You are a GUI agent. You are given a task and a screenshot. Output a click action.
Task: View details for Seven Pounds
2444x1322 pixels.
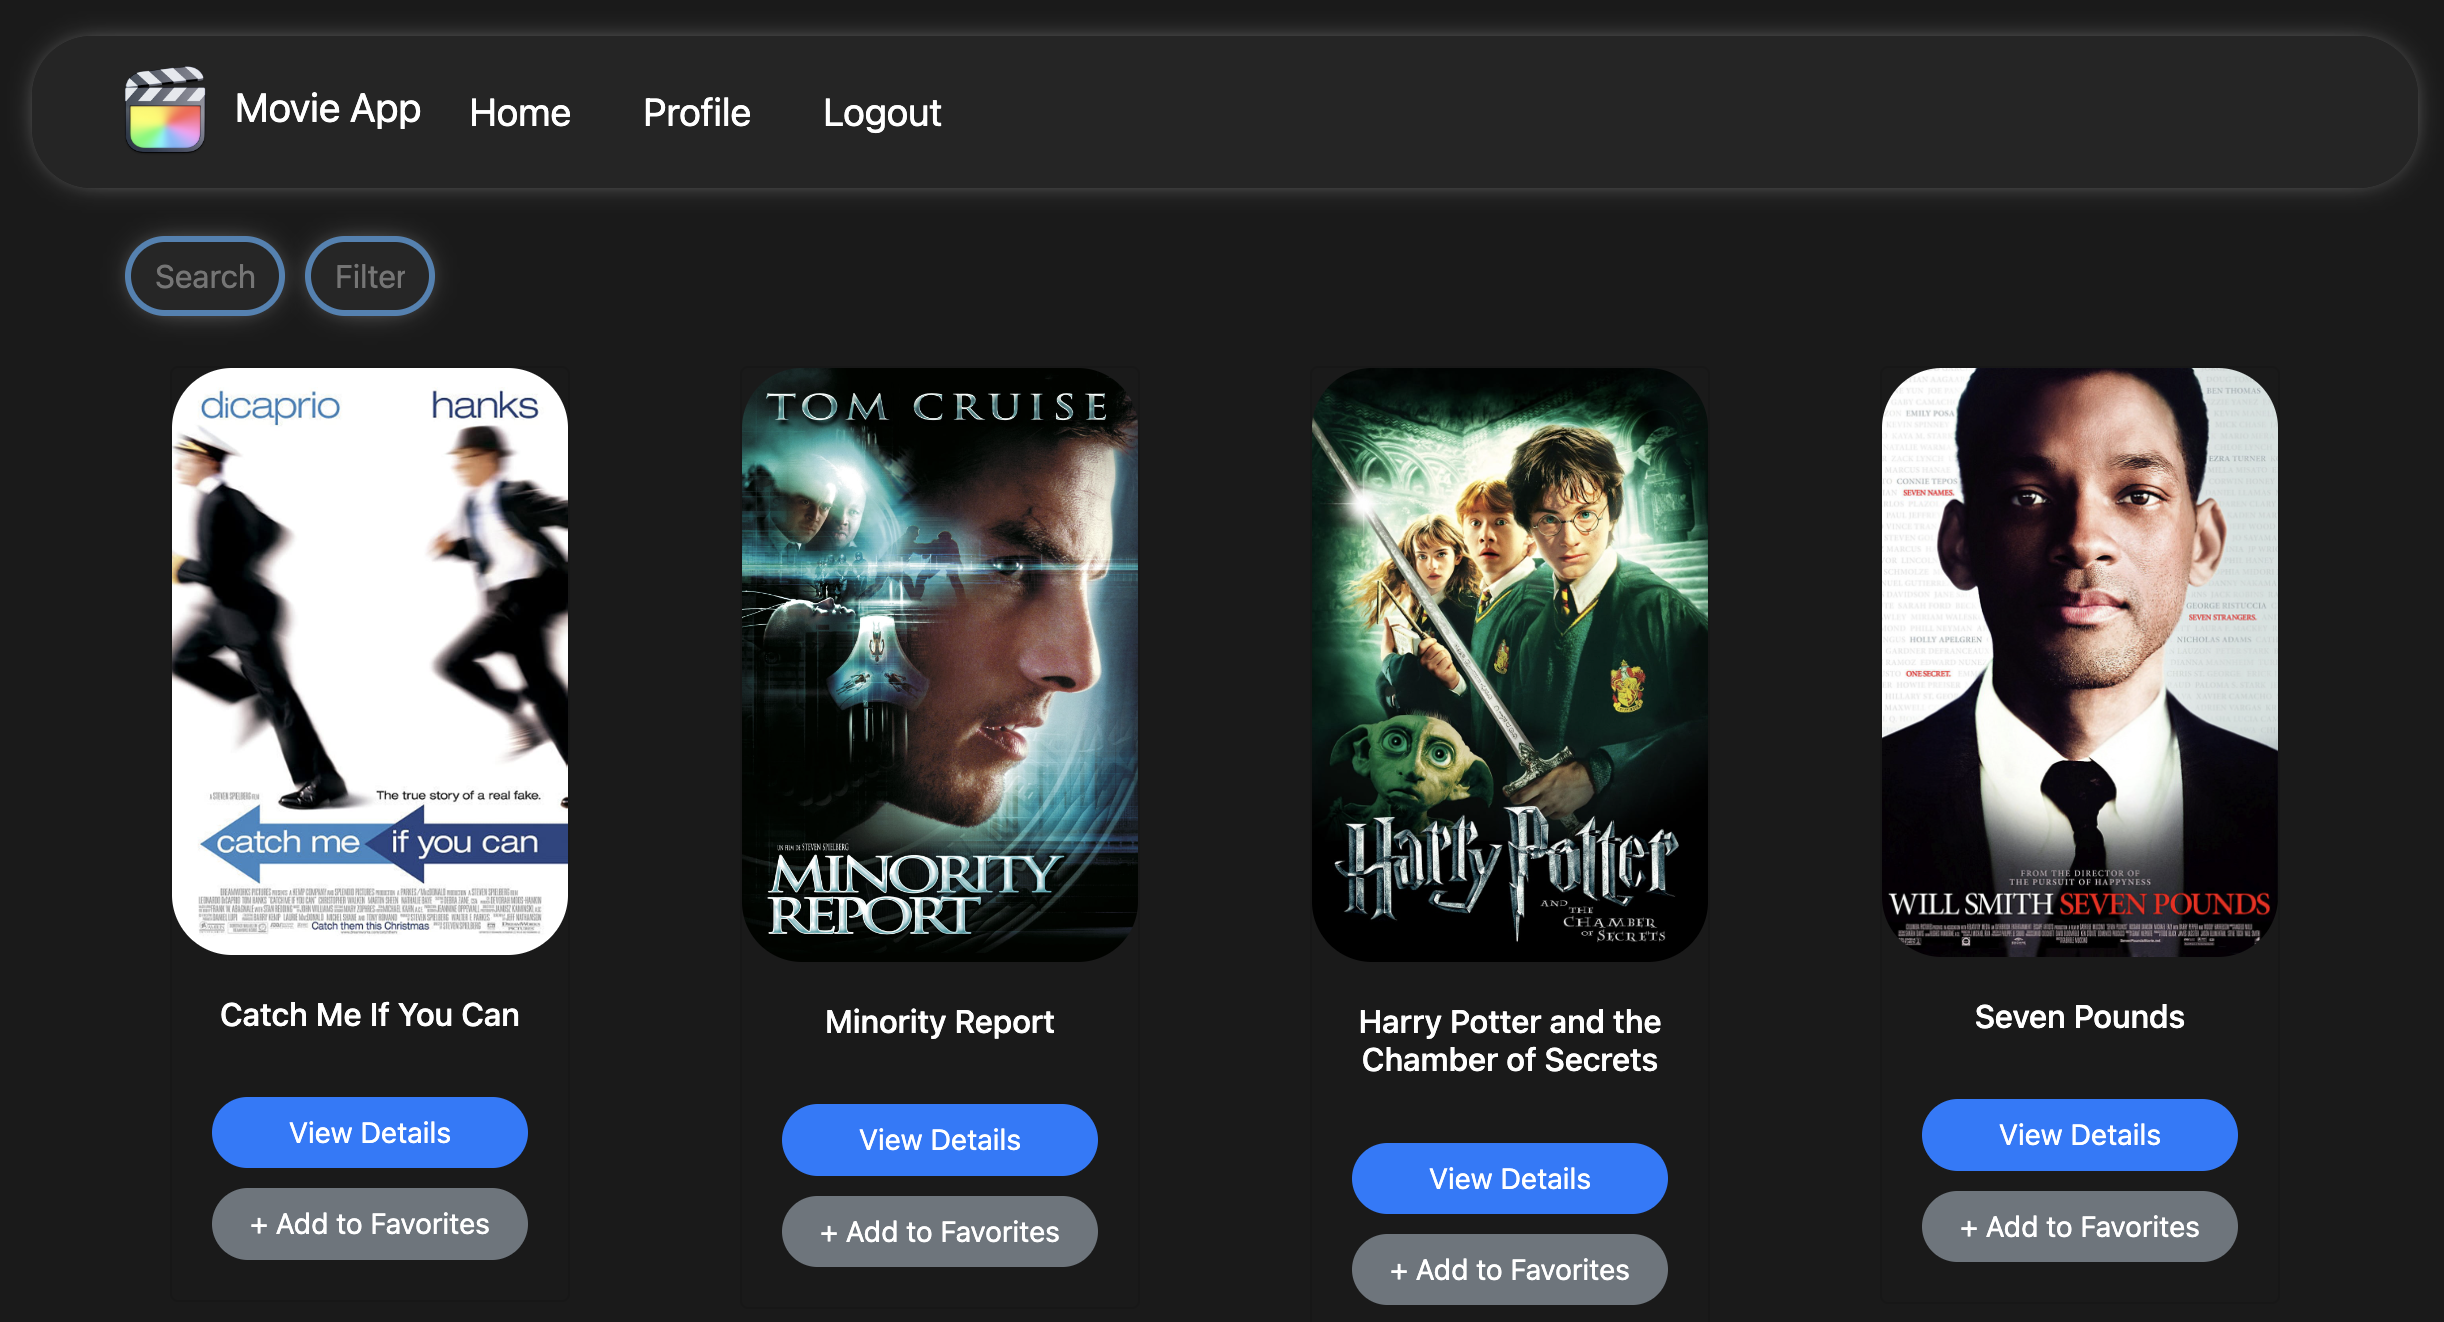[2079, 1134]
